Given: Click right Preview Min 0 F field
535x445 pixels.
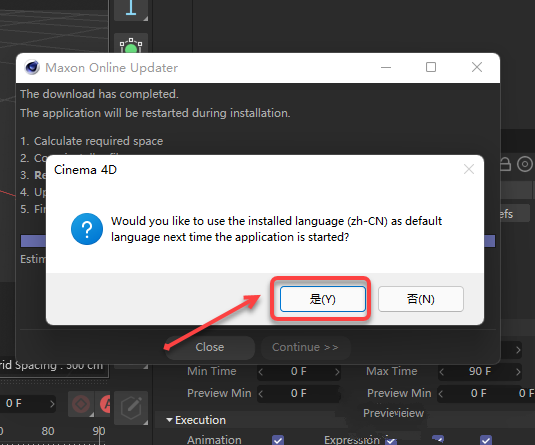Looking at the screenshot, I should point(479,393).
